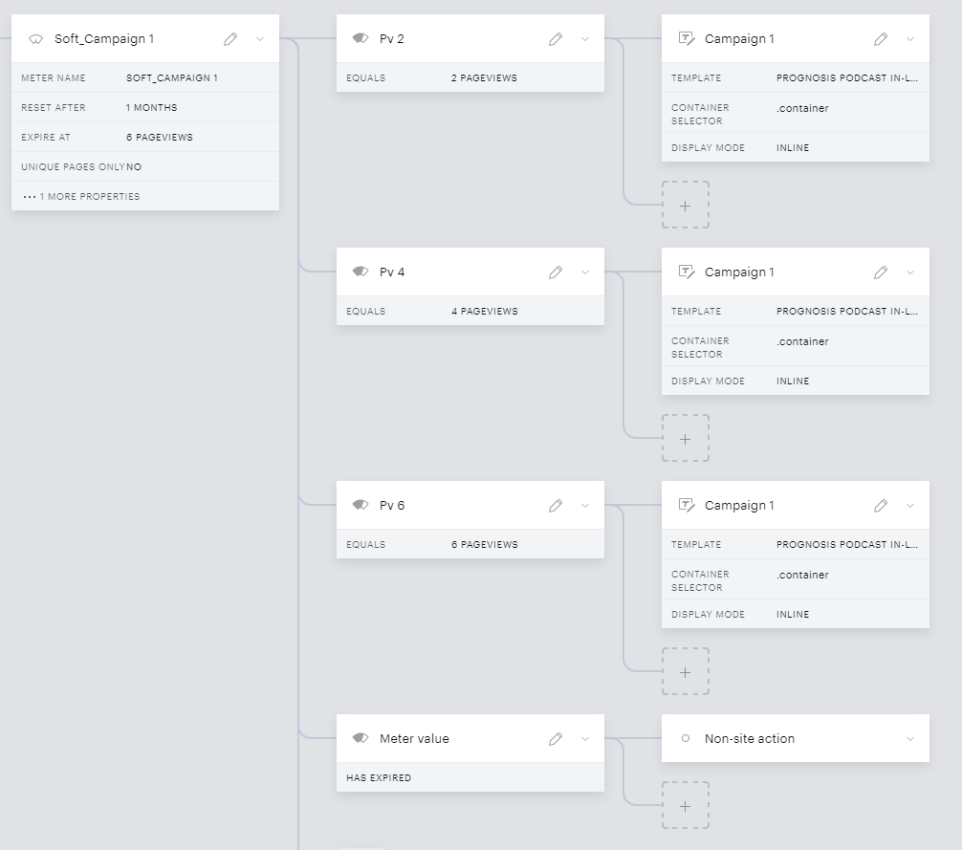Open the Non-site action dropdown chevron

tap(910, 738)
